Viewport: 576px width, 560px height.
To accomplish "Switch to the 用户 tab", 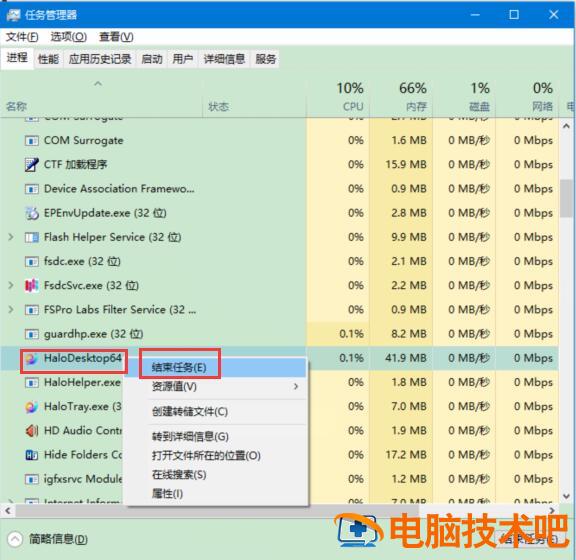I will coord(183,59).
